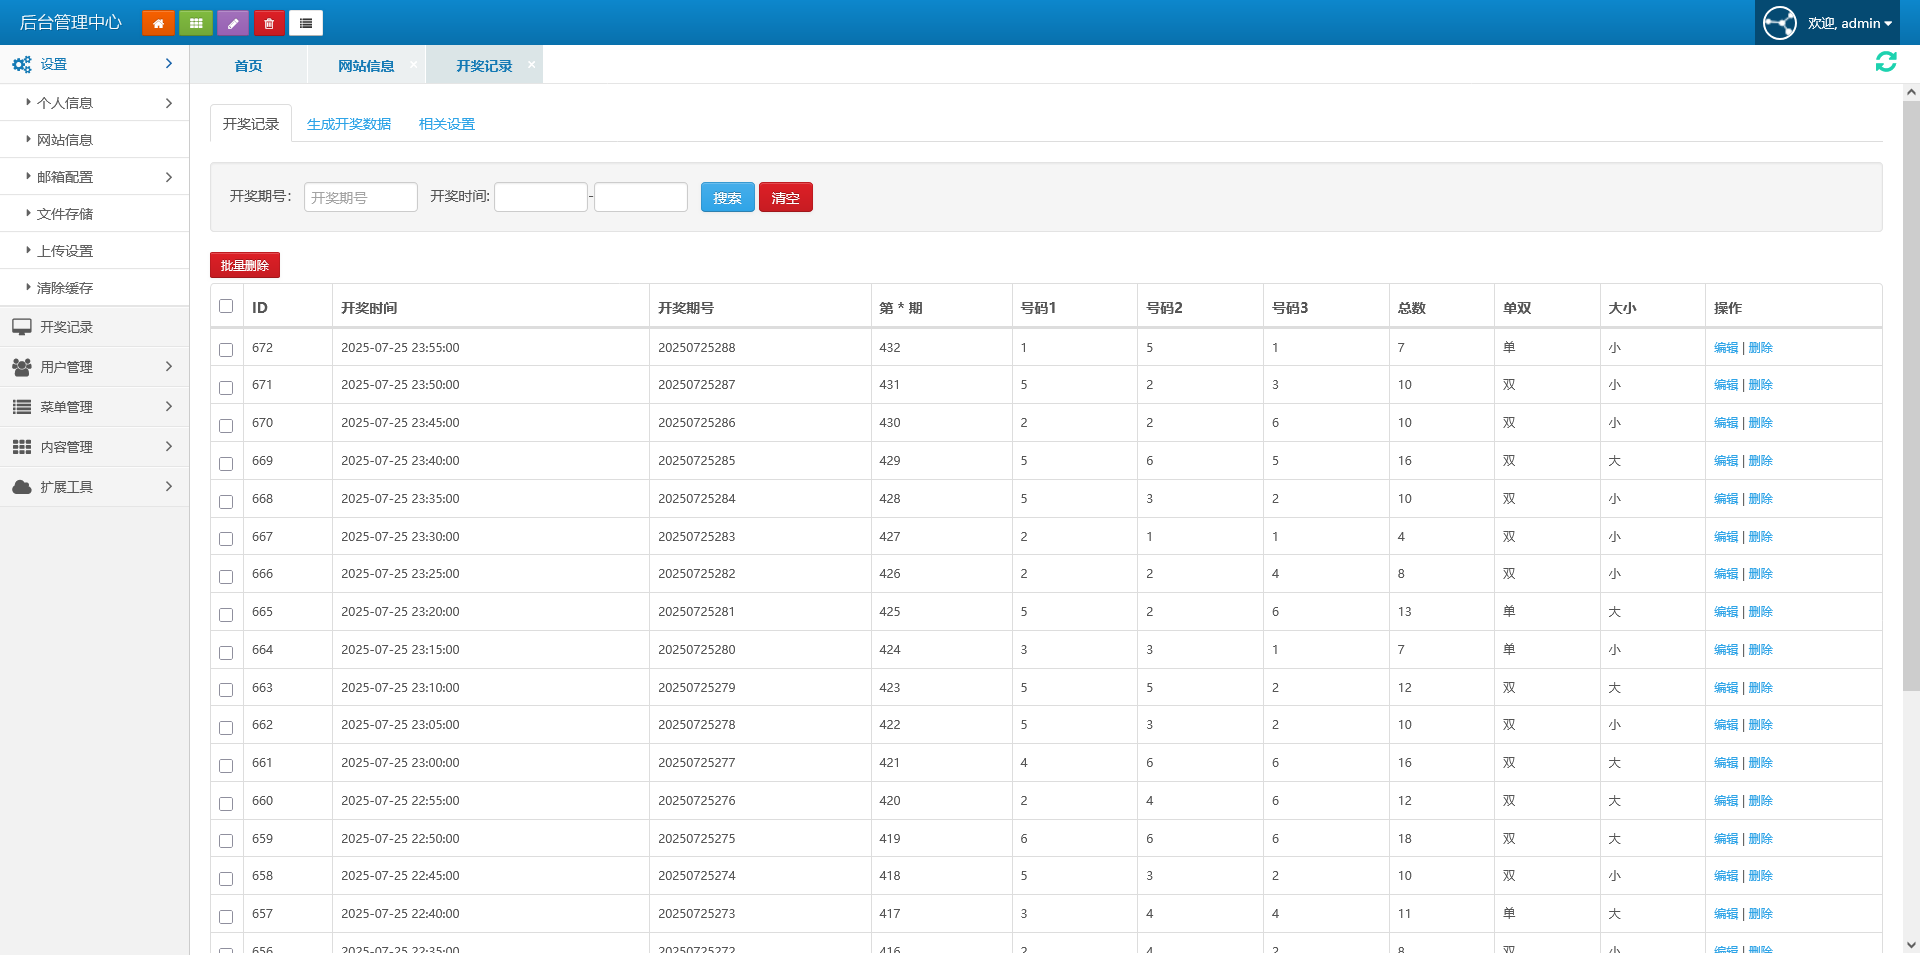Click the red trash icon button
Image resolution: width=1920 pixels, height=955 pixels.
coord(269,23)
